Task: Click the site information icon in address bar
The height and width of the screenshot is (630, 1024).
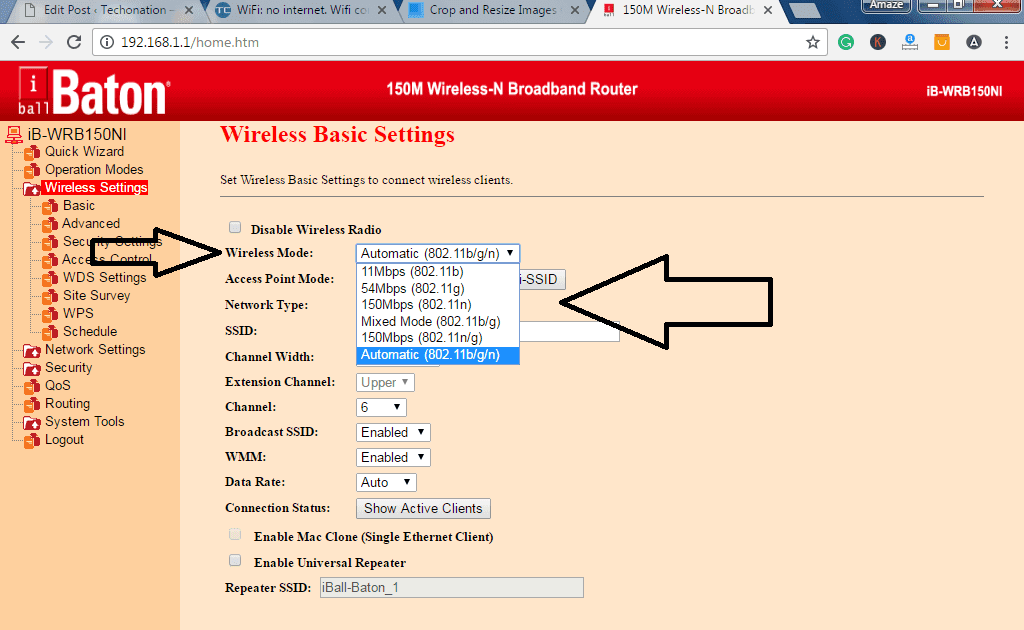Action: pos(106,42)
